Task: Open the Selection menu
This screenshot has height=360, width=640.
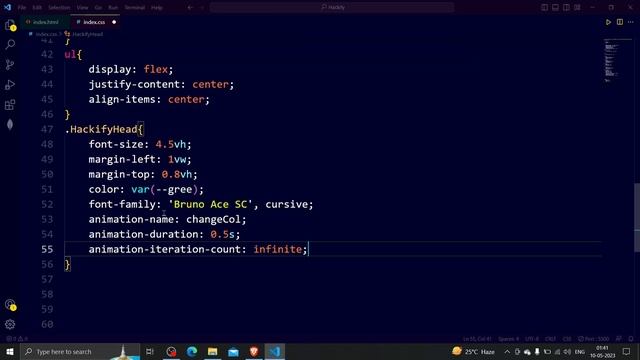Action: click(59, 7)
